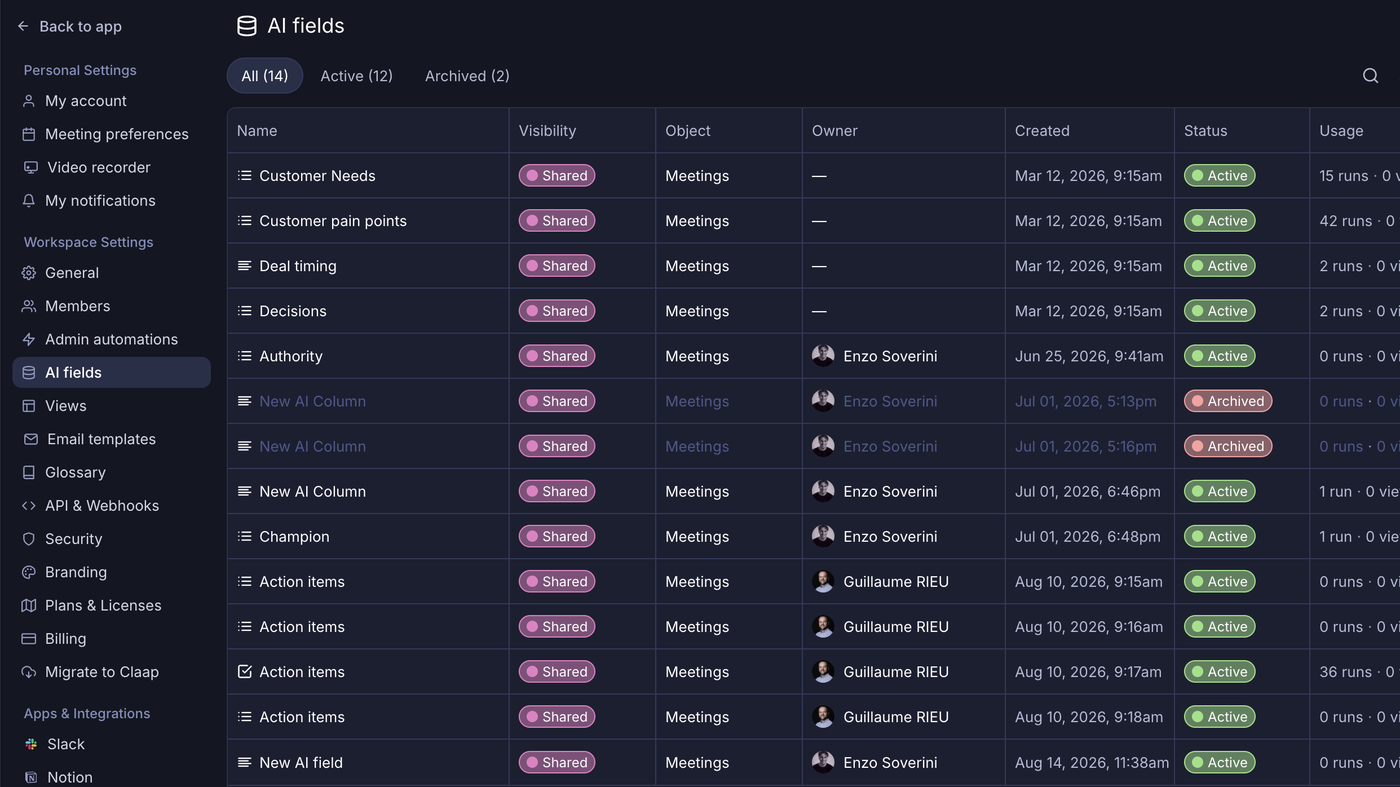1400x787 pixels.
Task: Switch to the Active (12) tab
Action: coord(356,76)
